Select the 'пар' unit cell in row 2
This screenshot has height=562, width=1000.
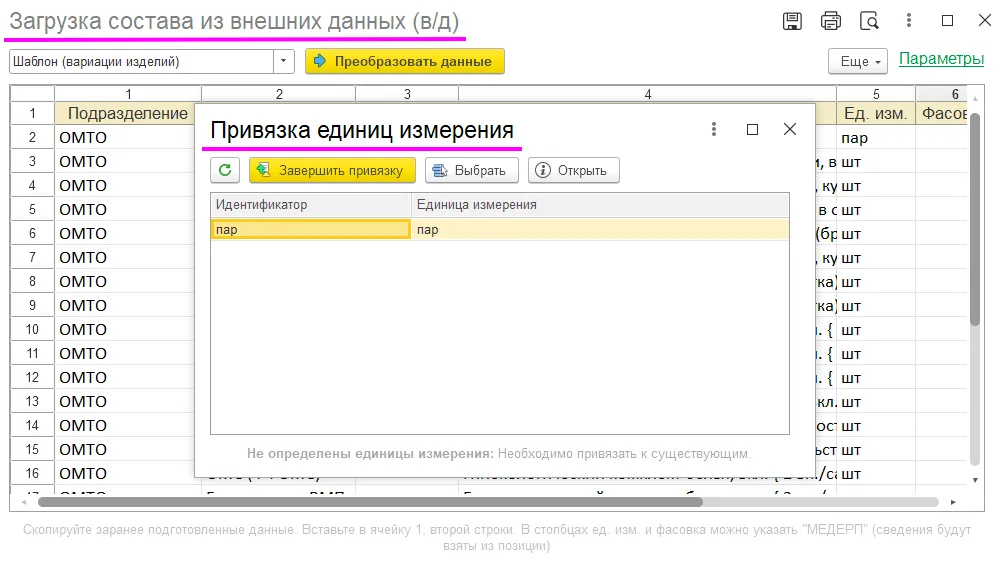point(876,138)
